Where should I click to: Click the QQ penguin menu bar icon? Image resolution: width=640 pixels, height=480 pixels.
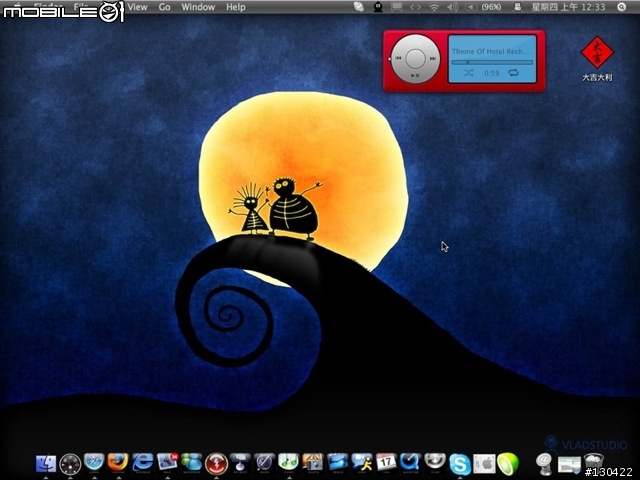378,7
